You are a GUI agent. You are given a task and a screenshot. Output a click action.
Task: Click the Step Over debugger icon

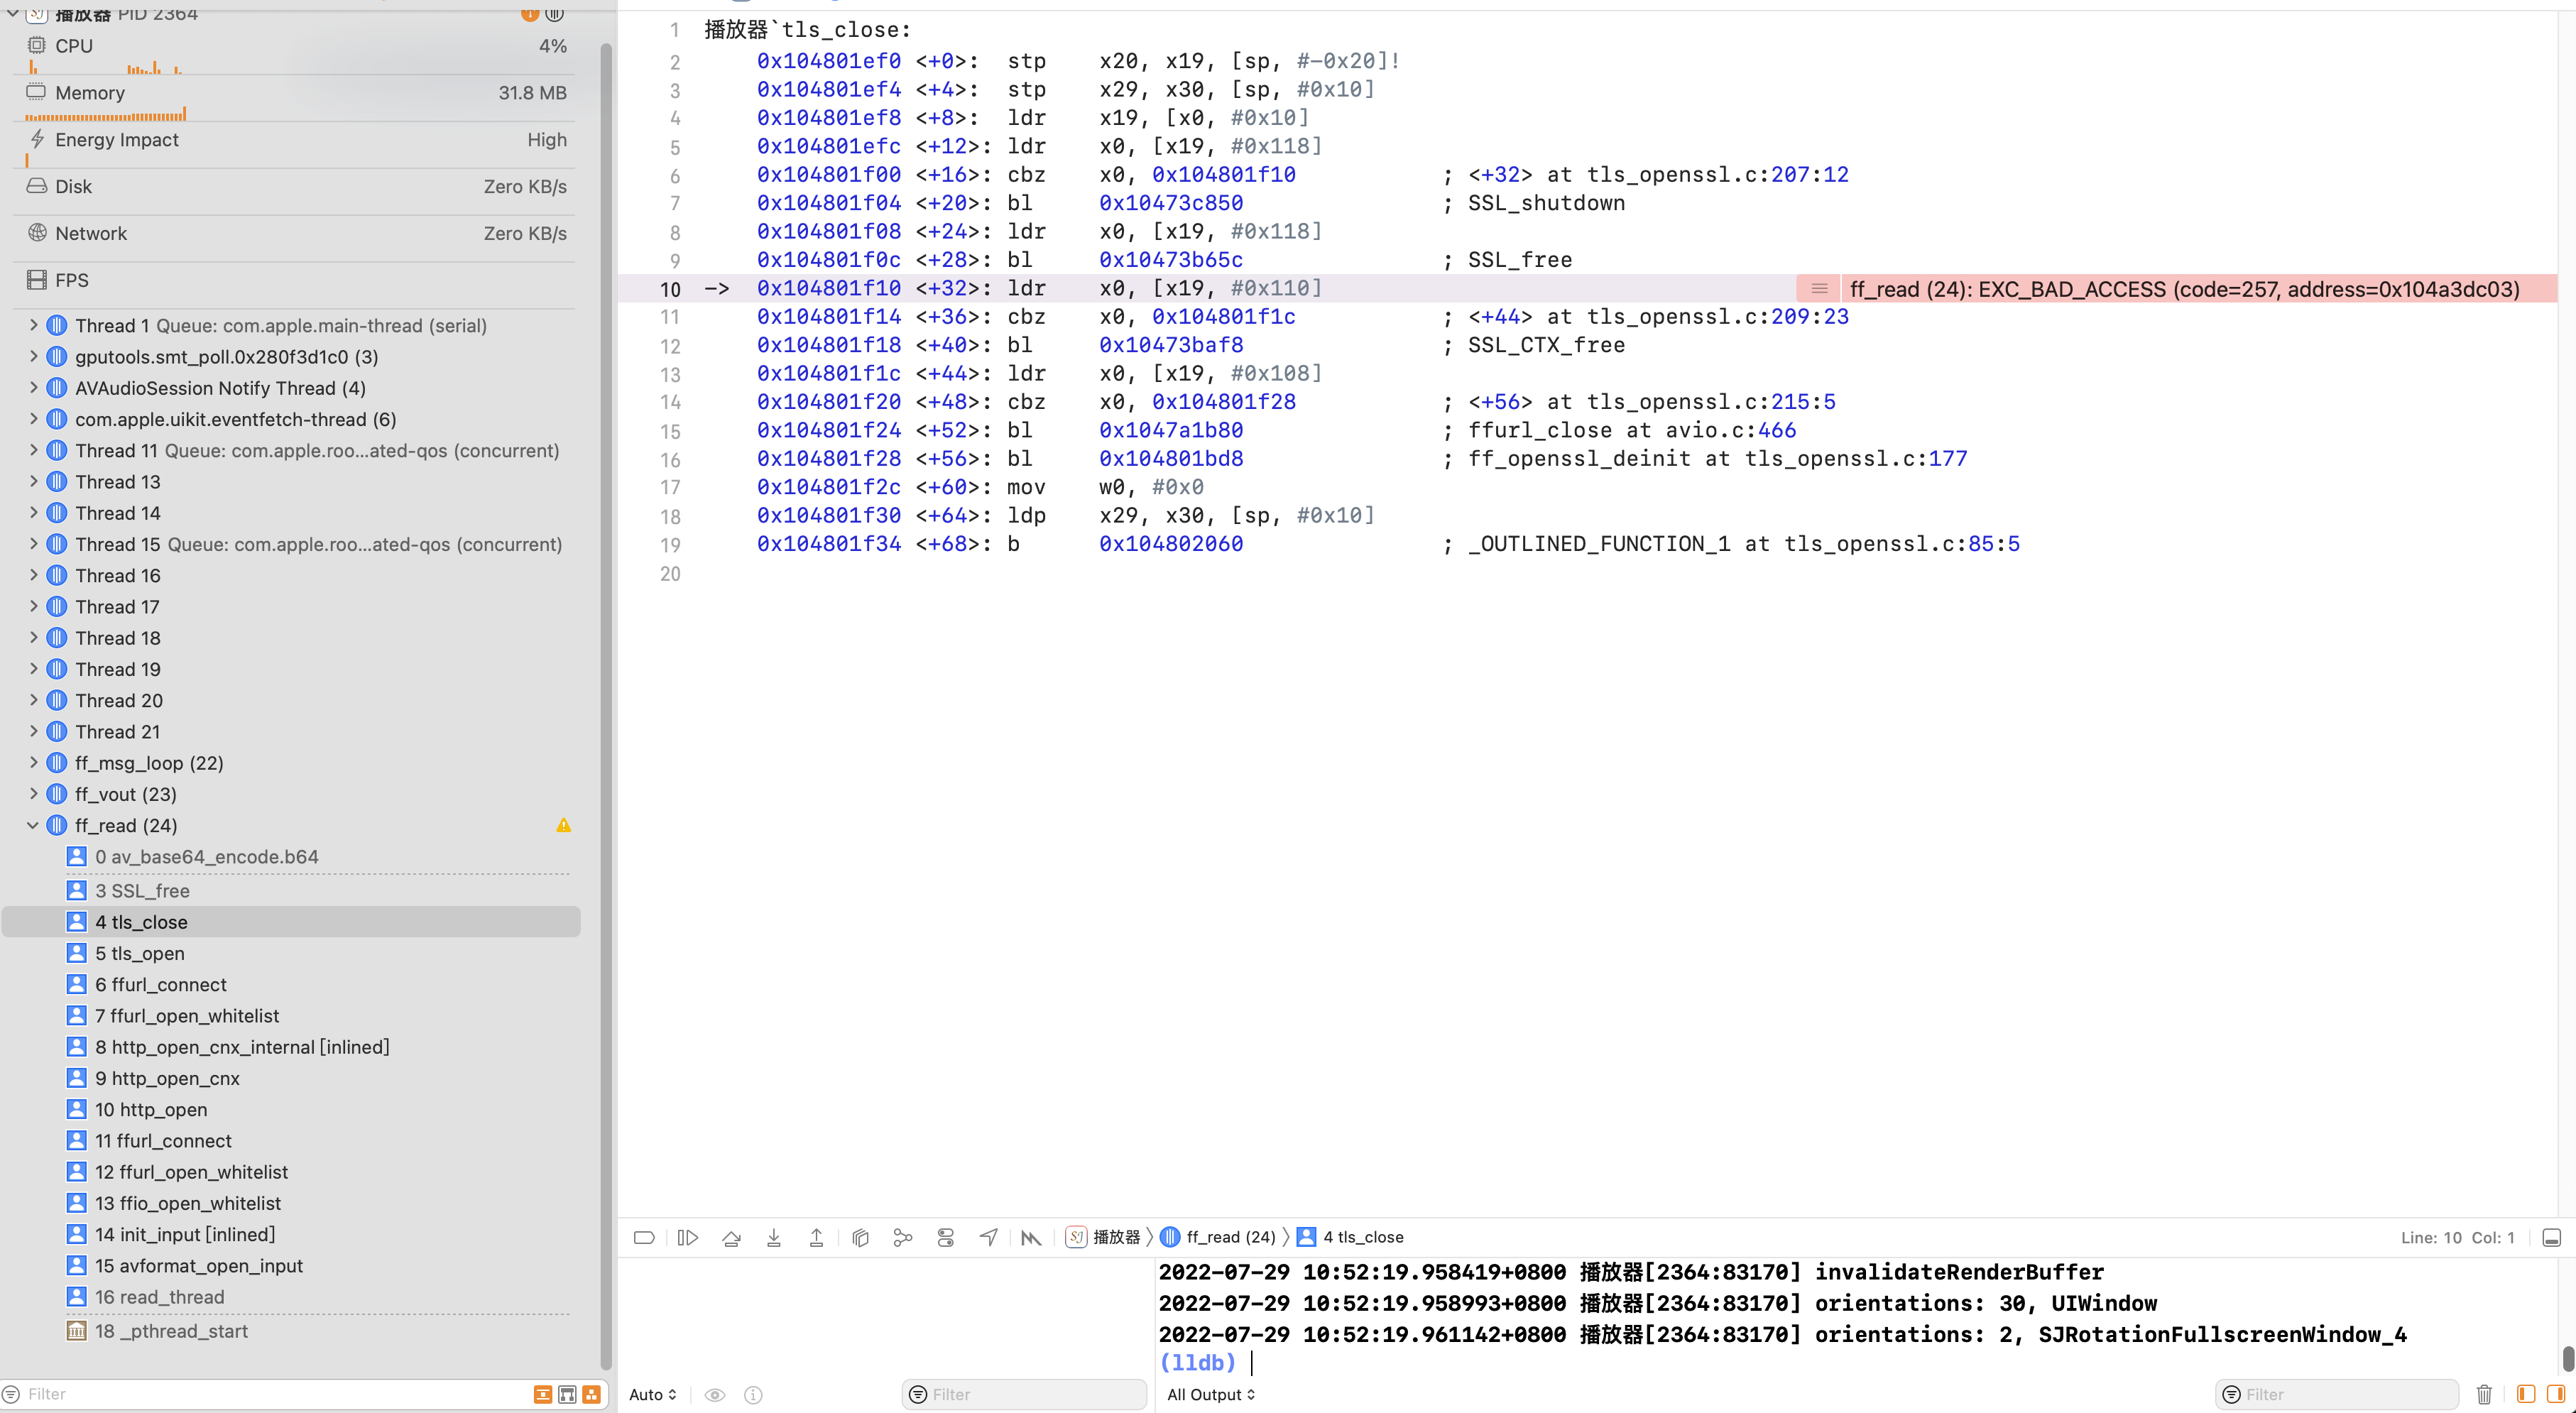click(731, 1237)
